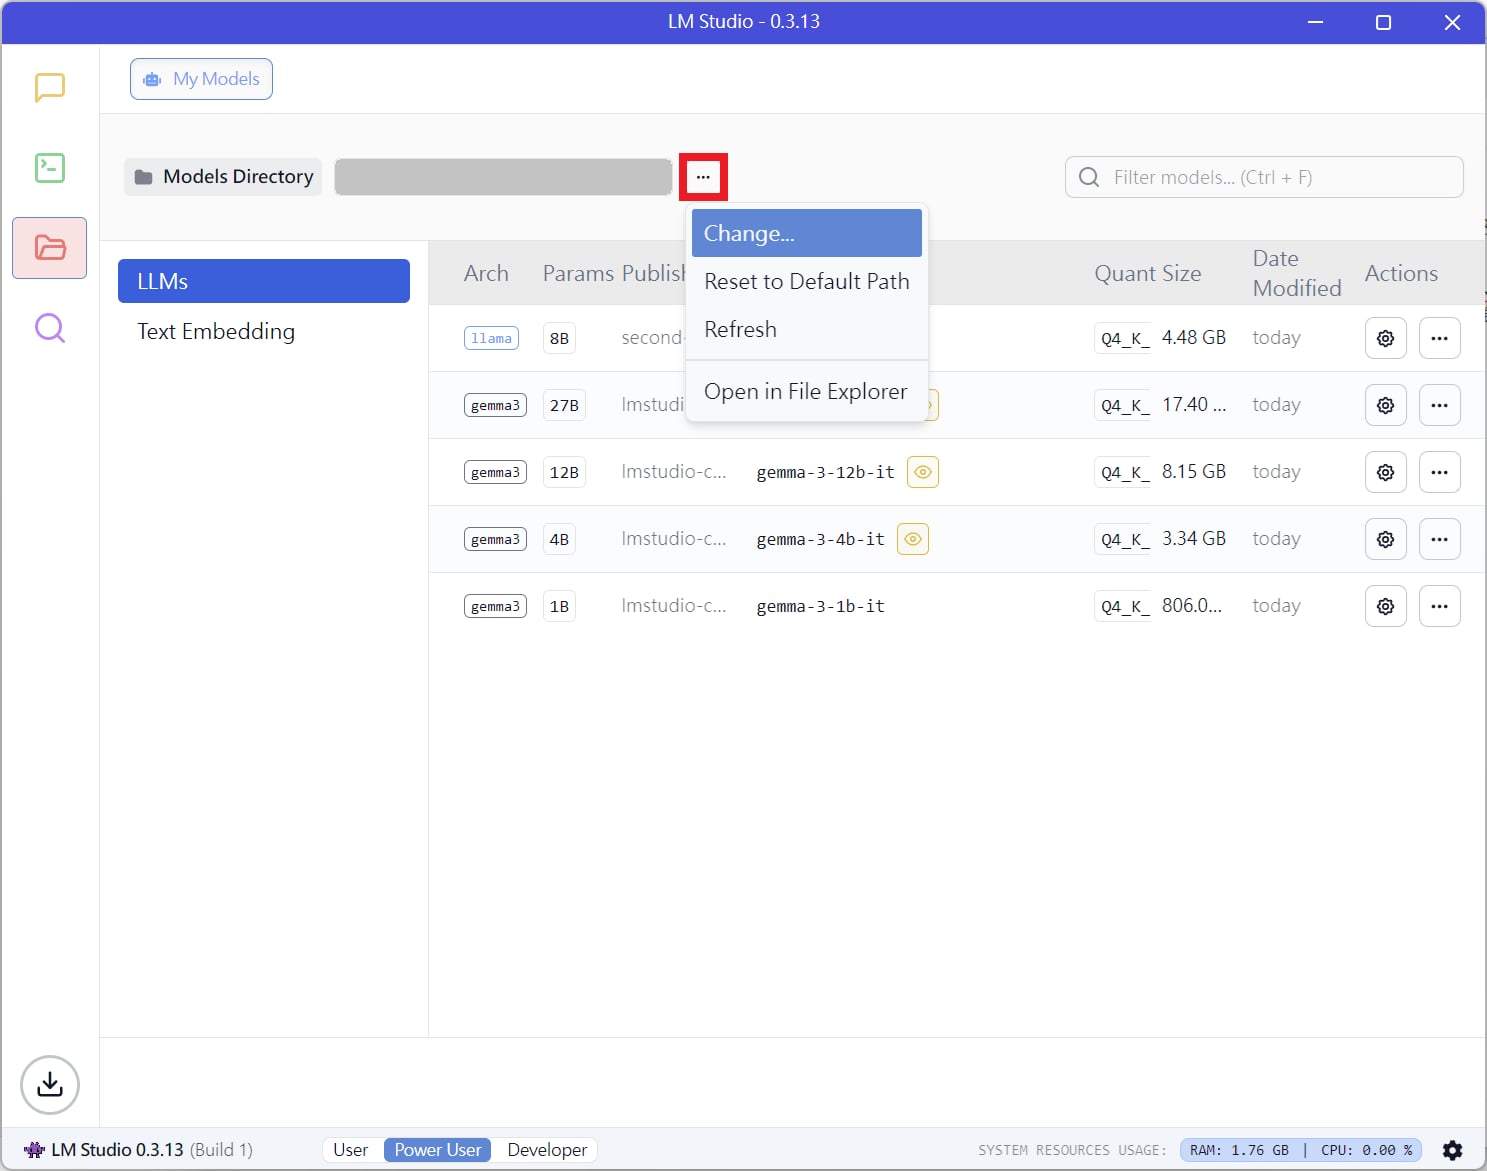Click the magnifier icon in filter box
Image resolution: width=1487 pixels, height=1171 pixels.
coord(1089,177)
